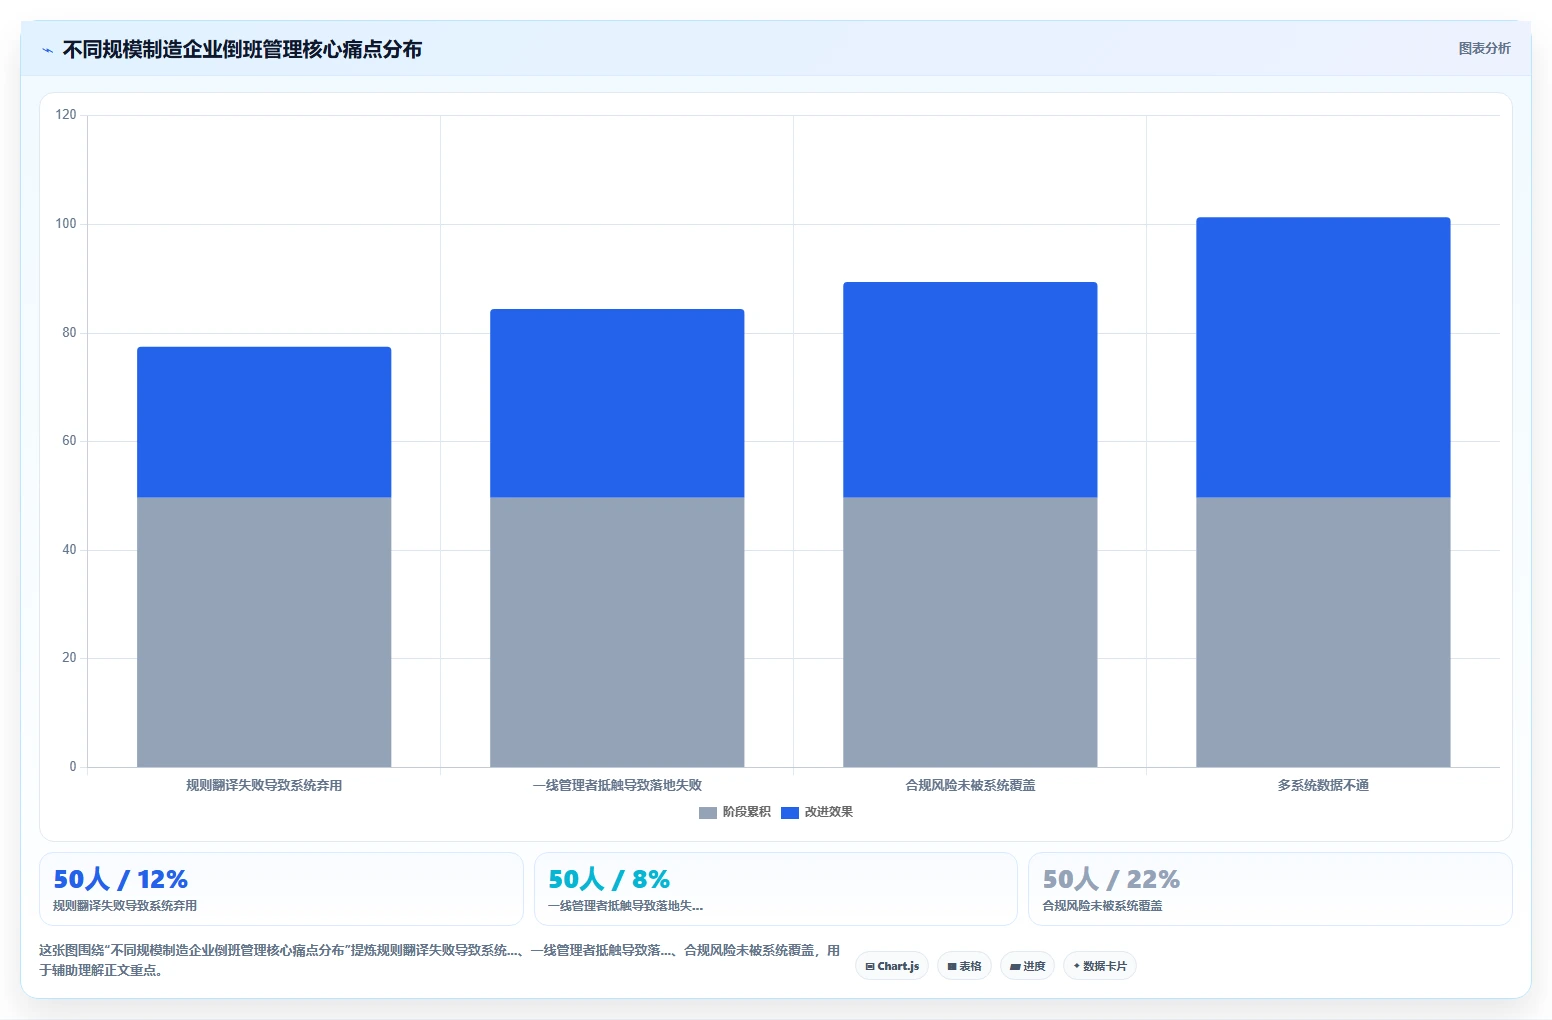Click the y-axis tick label 20
Screen dimensions: 1552x1020
(69, 658)
